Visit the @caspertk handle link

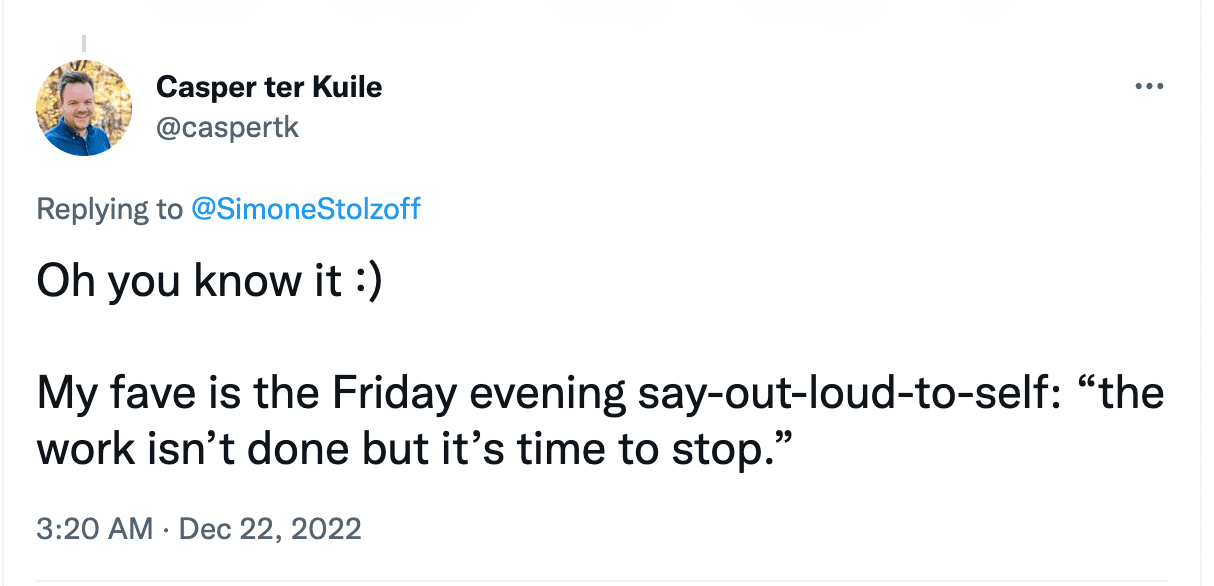228,128
